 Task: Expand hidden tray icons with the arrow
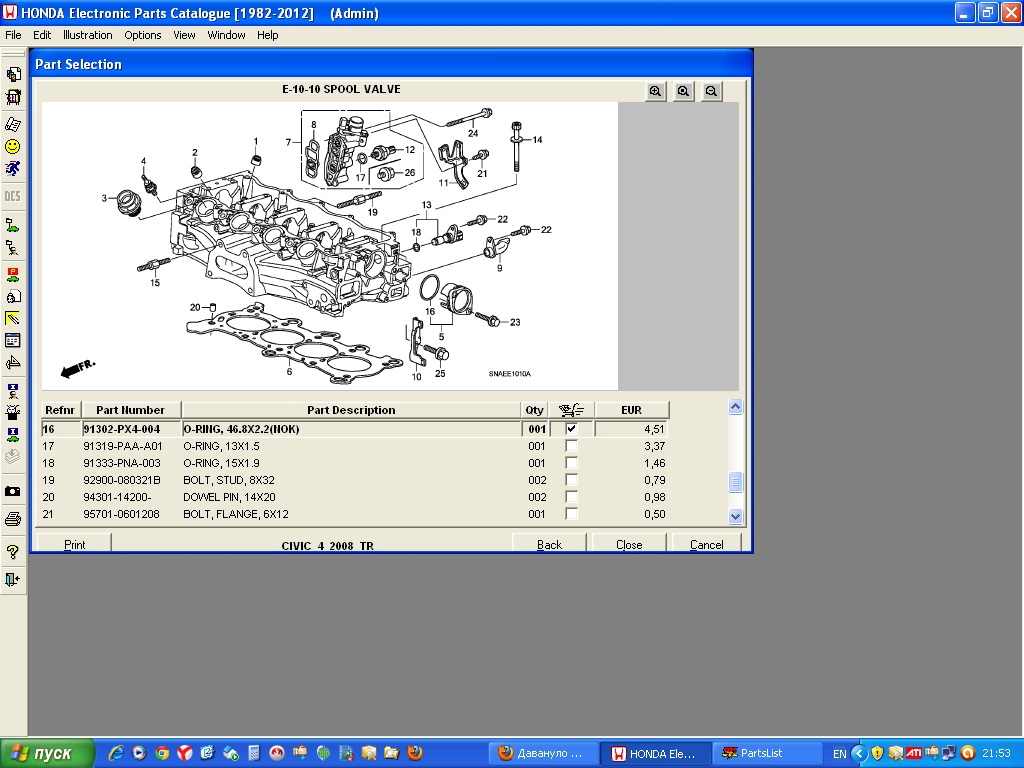pyautogui.click(x=859, y=754)
